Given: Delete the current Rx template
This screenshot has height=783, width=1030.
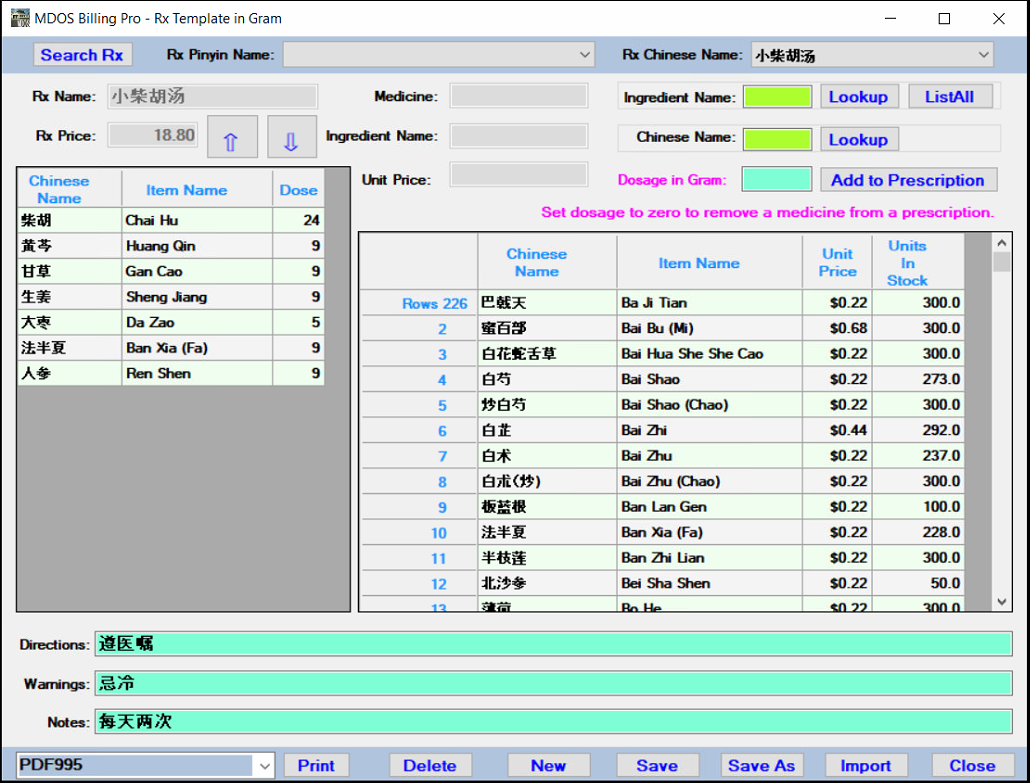Looking at the screenshot, I should [x=430, y=764].
